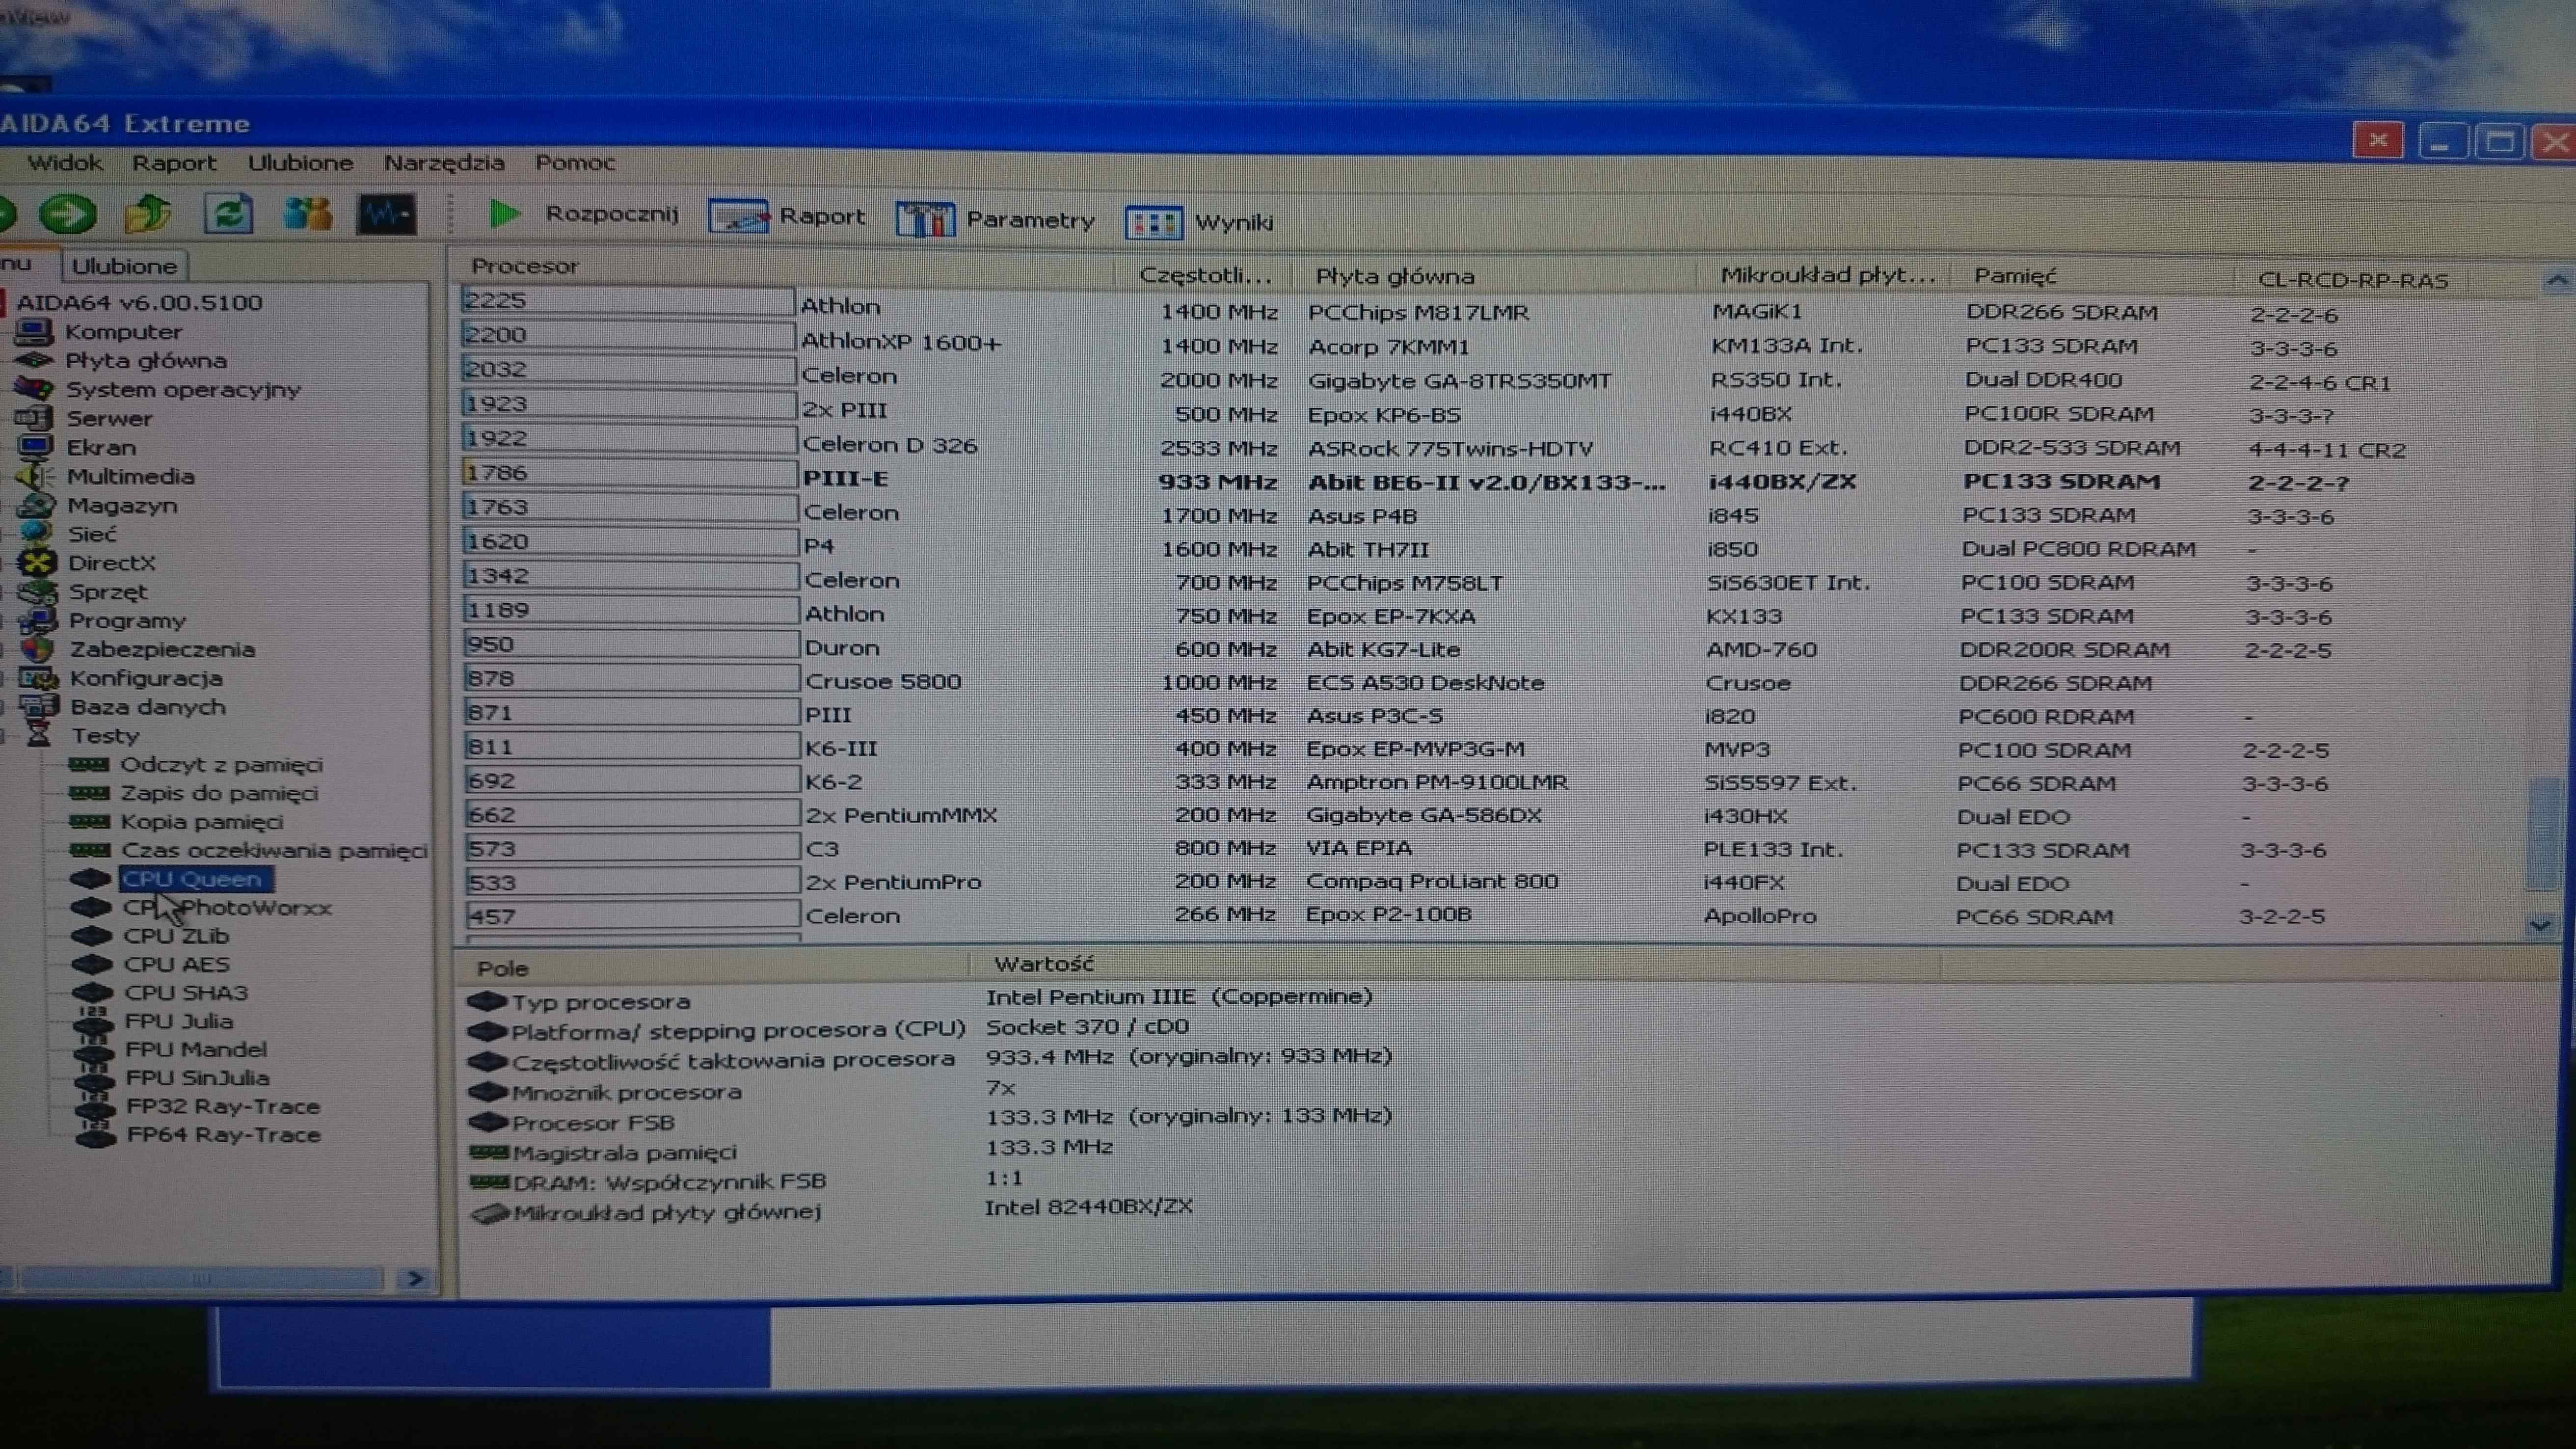Image resolution: width=2576 pixels, height=1449 pixels.
Task: Select FPU Julia benchmark
Action: pyautogui.click(x=178, y=1022)
